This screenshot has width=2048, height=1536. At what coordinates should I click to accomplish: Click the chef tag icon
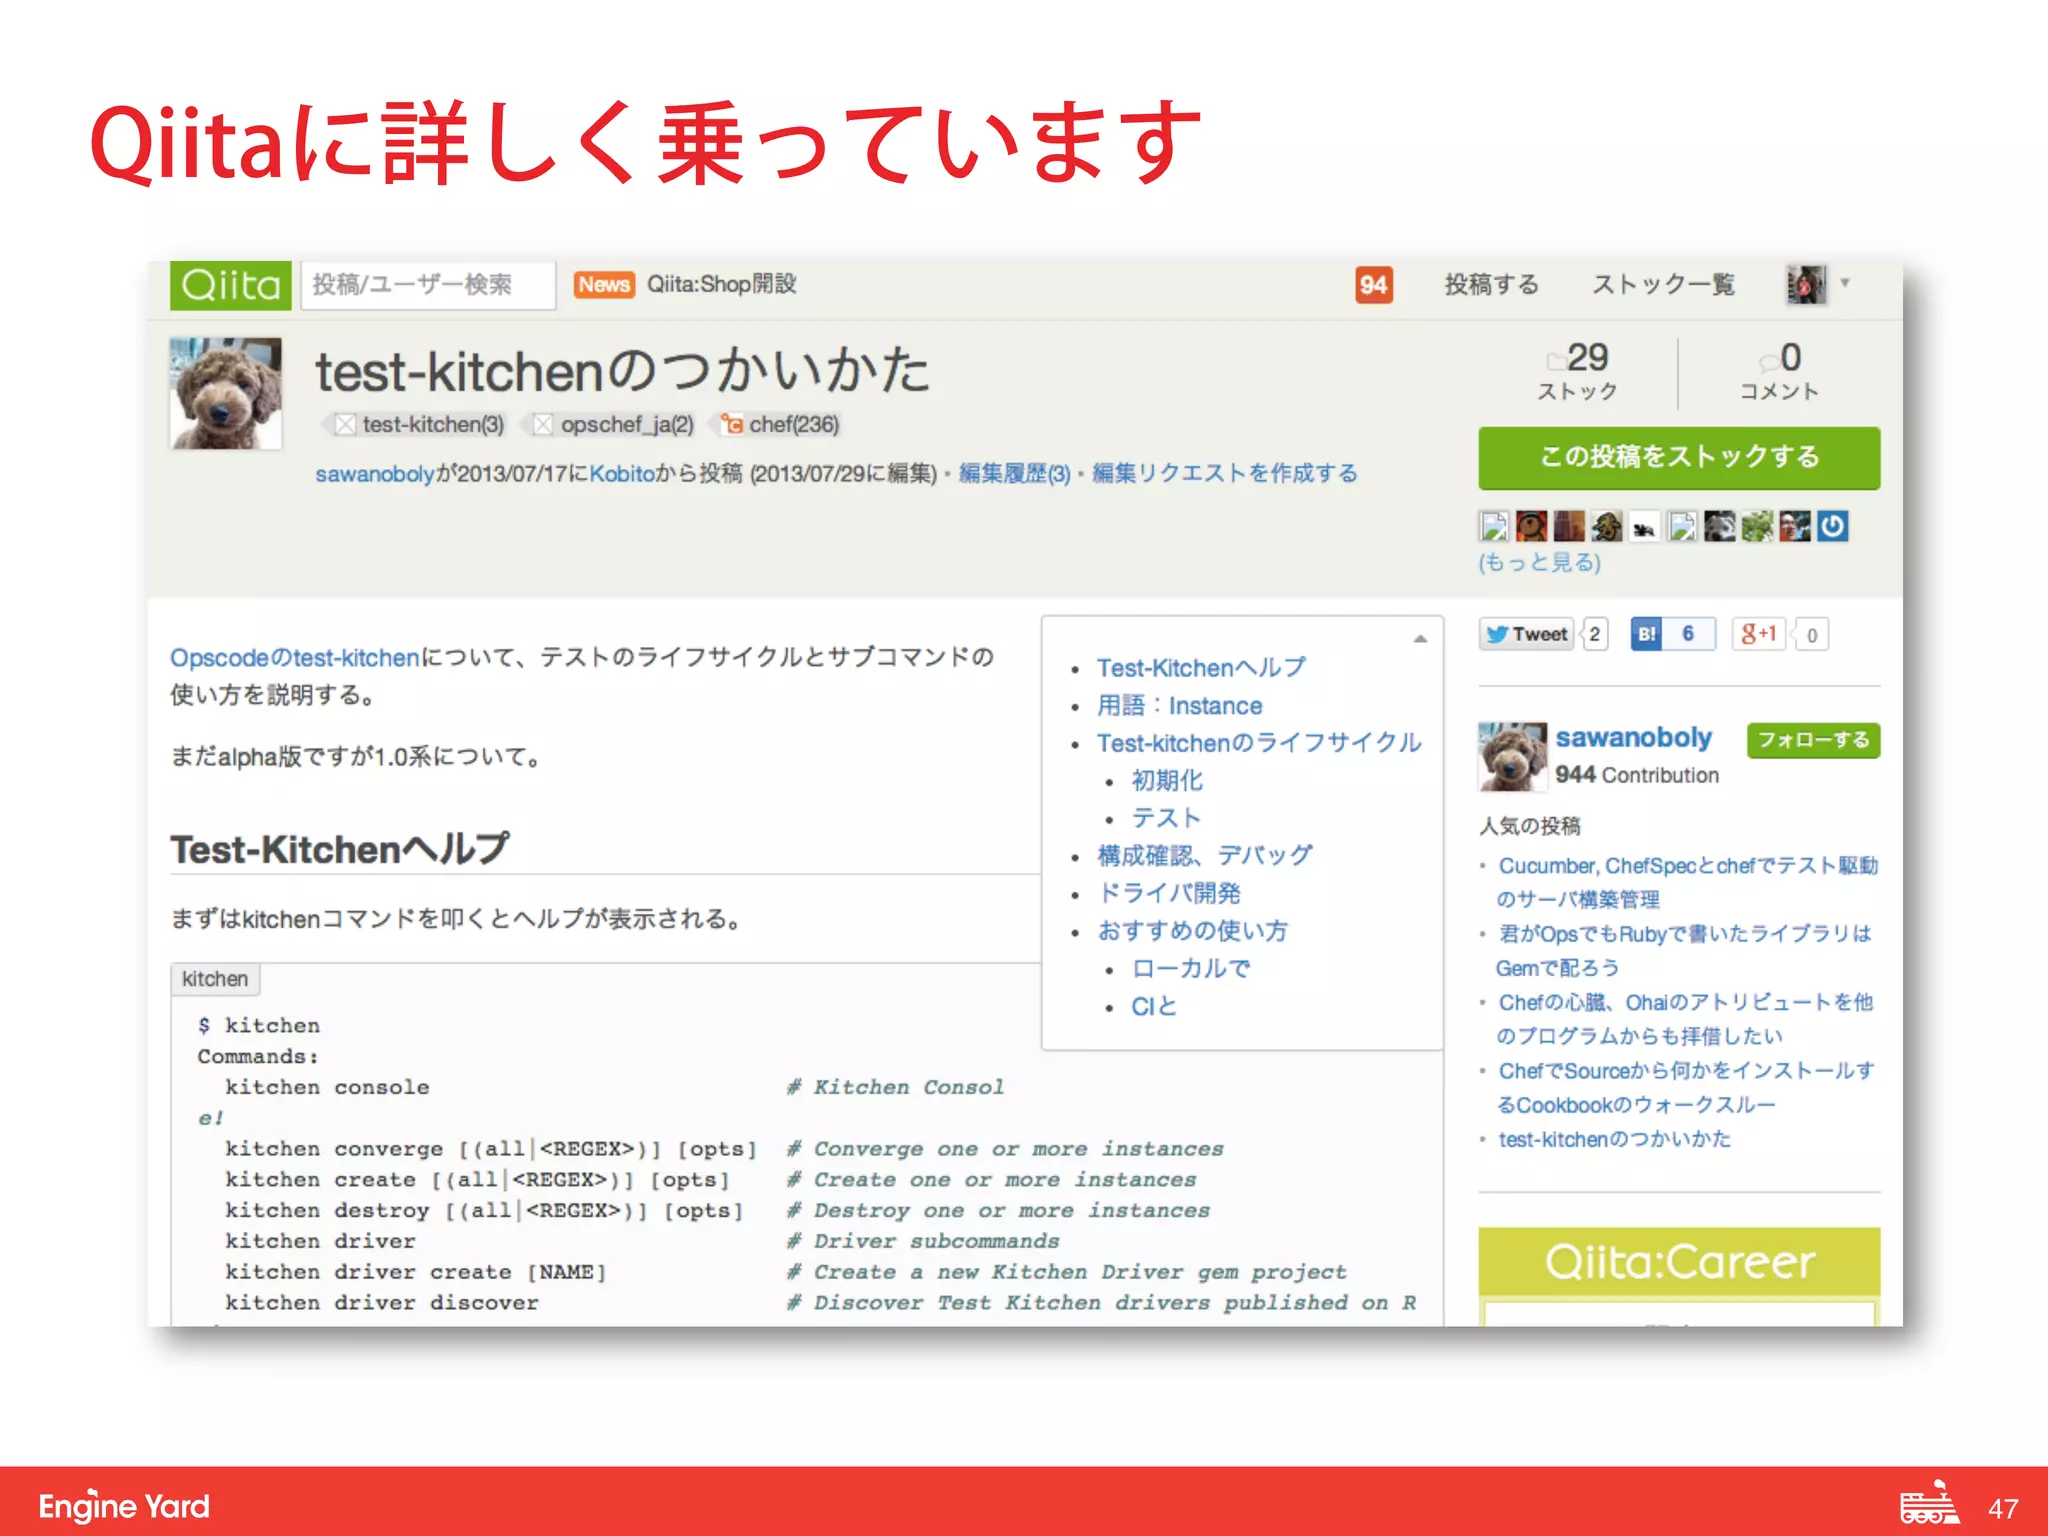point(733,425)
